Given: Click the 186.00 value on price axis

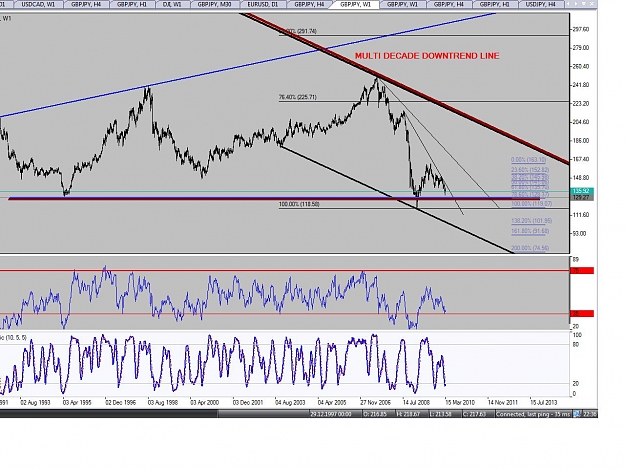Looking at the screenshot, I should click(x=580, y=140).
